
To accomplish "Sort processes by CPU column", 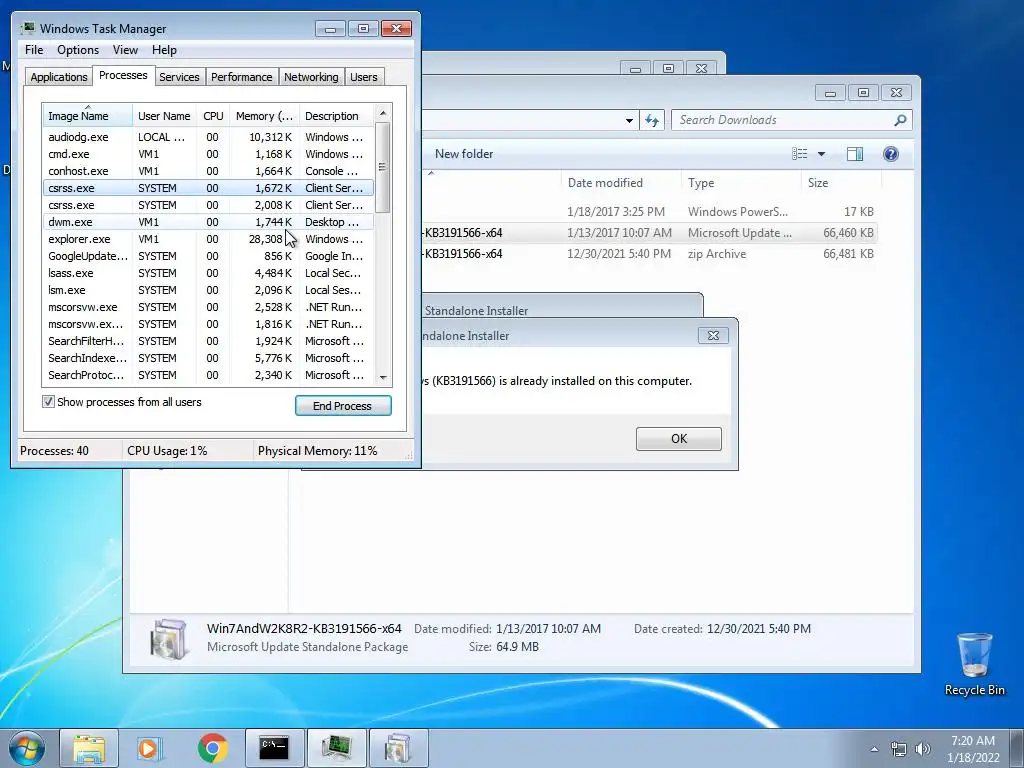I will point(213,116).
